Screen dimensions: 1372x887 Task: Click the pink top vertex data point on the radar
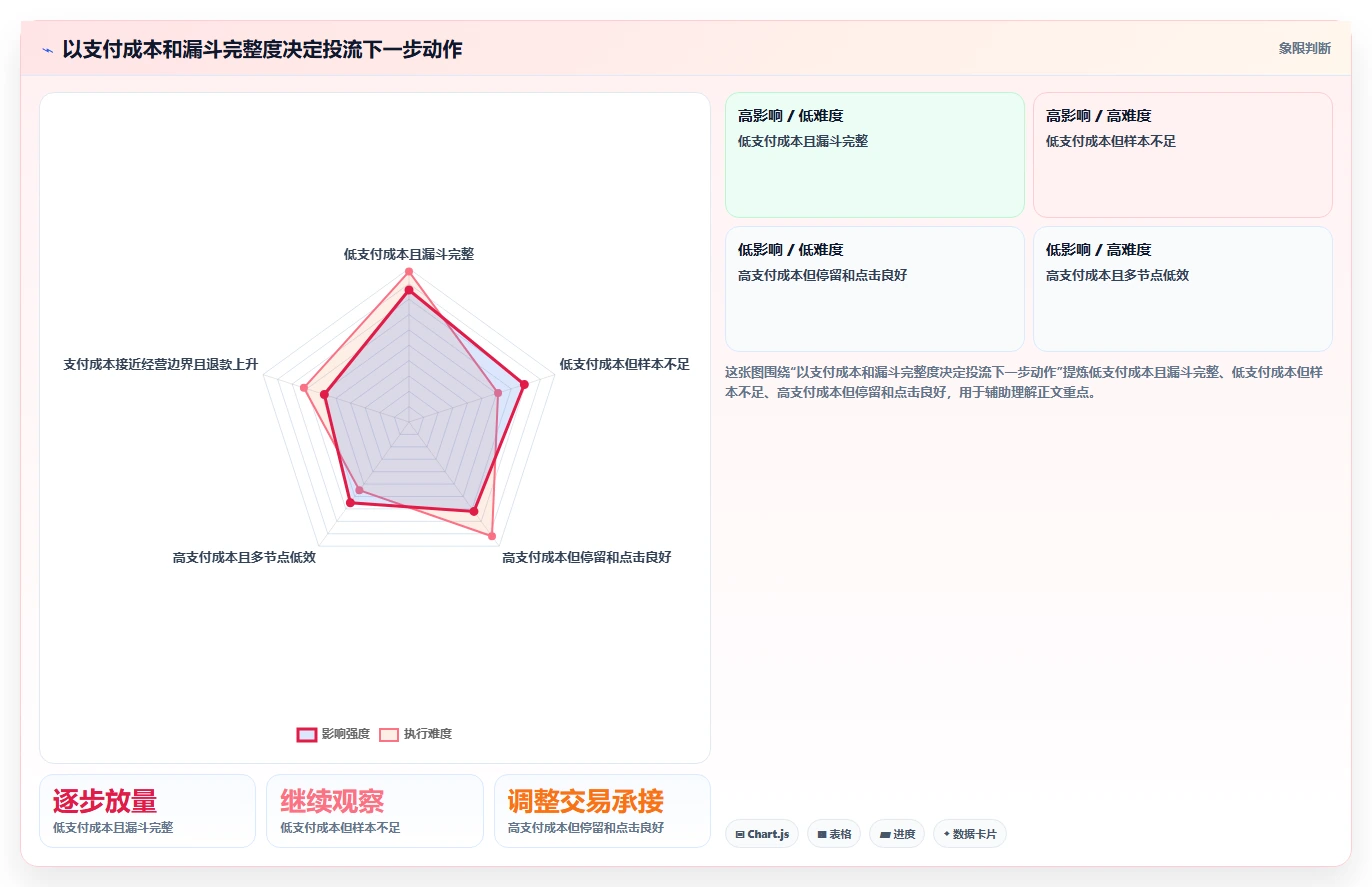click(408, 272)
